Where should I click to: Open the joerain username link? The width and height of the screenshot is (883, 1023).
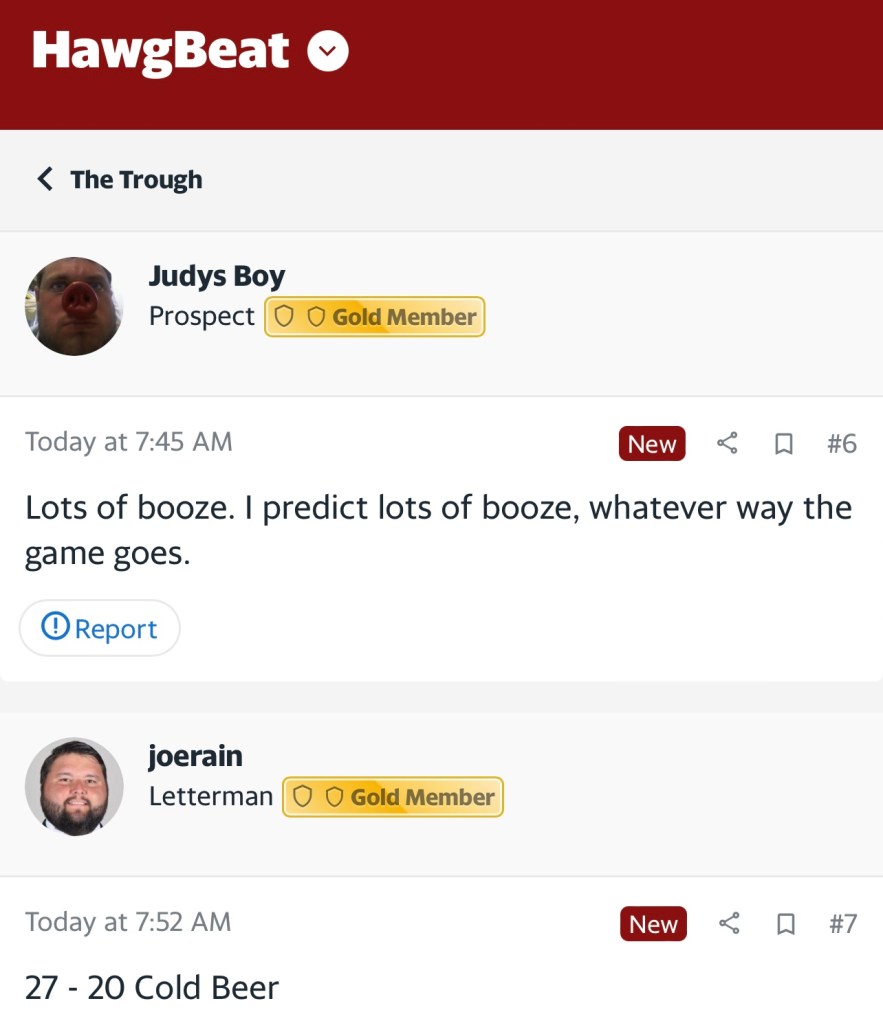(x=195, y=756)
